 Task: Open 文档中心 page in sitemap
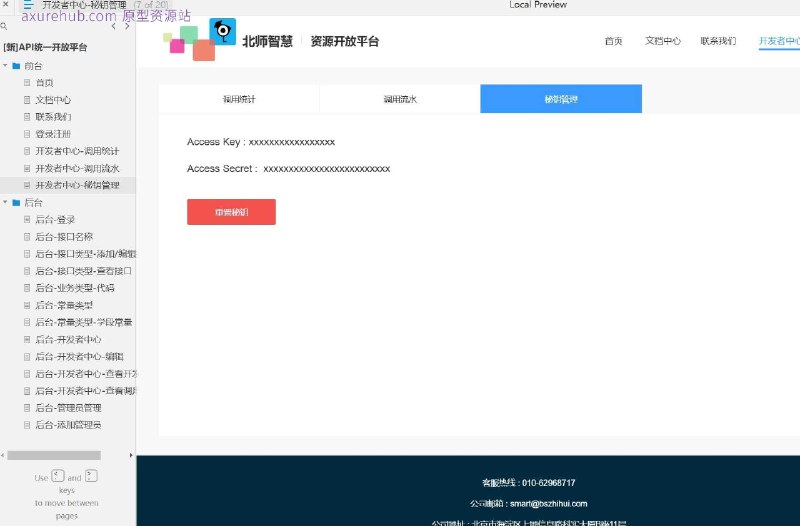53,100
